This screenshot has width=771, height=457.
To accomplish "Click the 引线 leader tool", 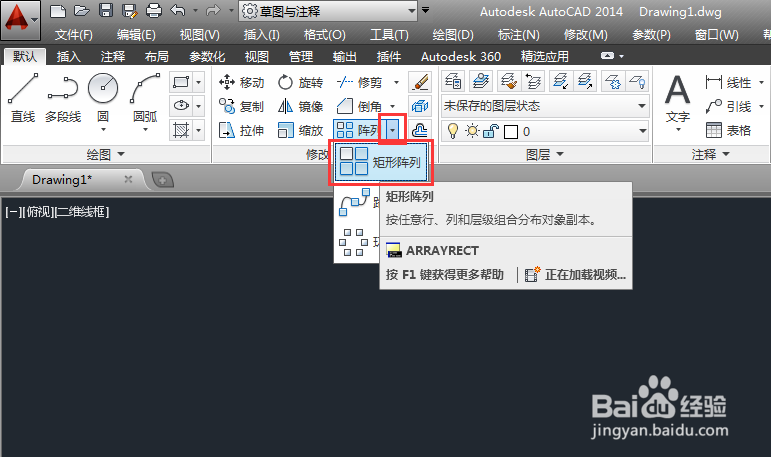I will point(729,106).
